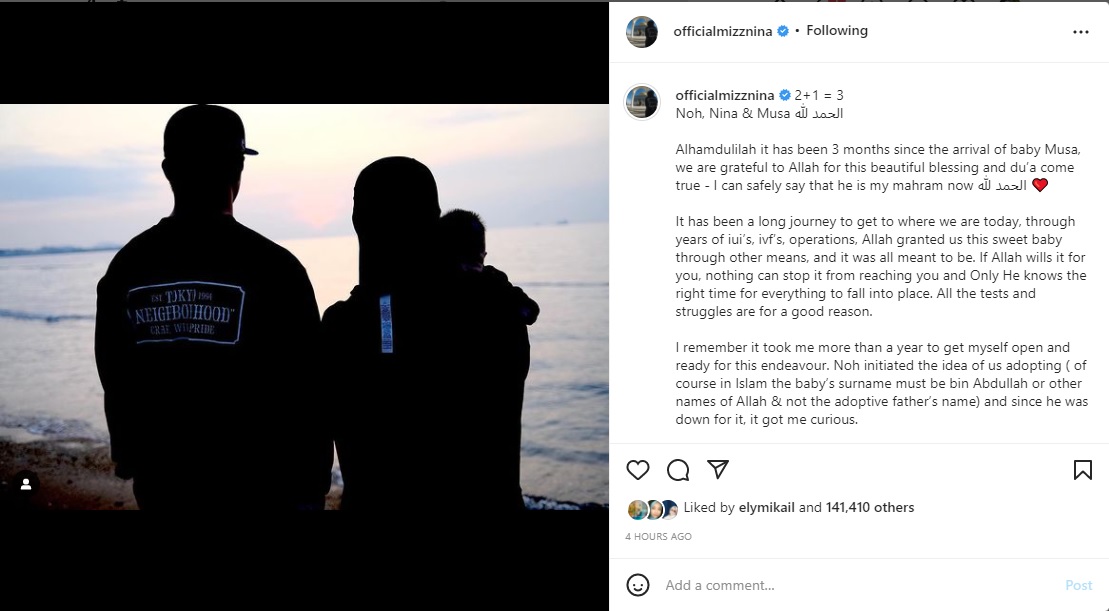The image size is (1109, 611).
Task: Open comments via the speech bubble icon
Action: pyautogui.click(x=678, y=470)
